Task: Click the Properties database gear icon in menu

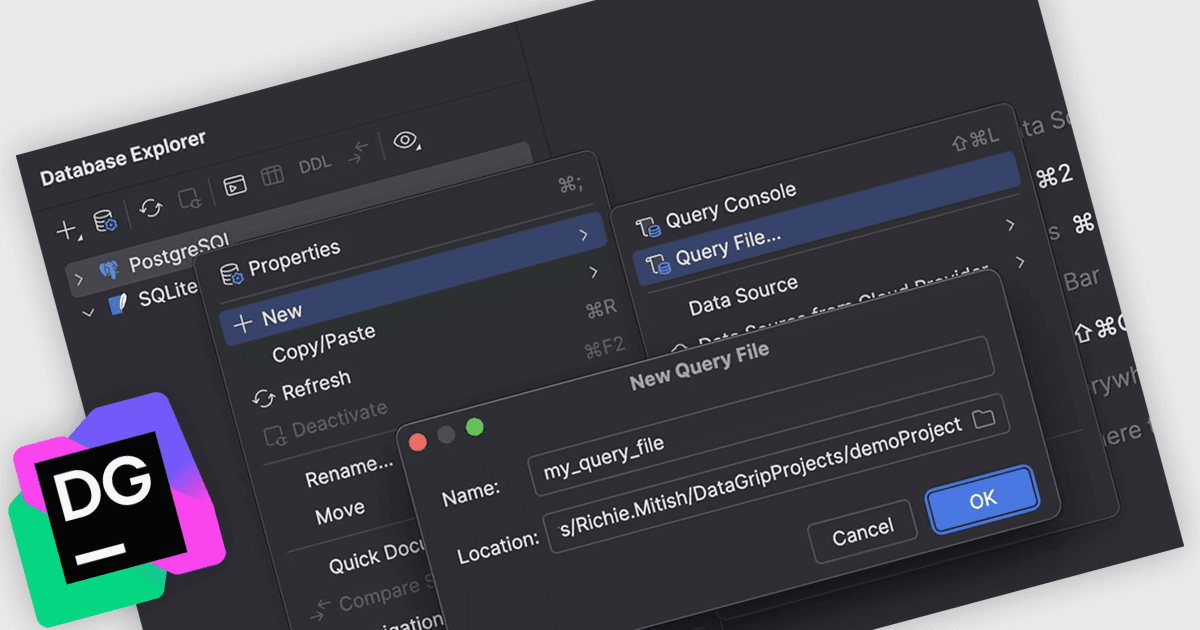Action: point(231,273)
